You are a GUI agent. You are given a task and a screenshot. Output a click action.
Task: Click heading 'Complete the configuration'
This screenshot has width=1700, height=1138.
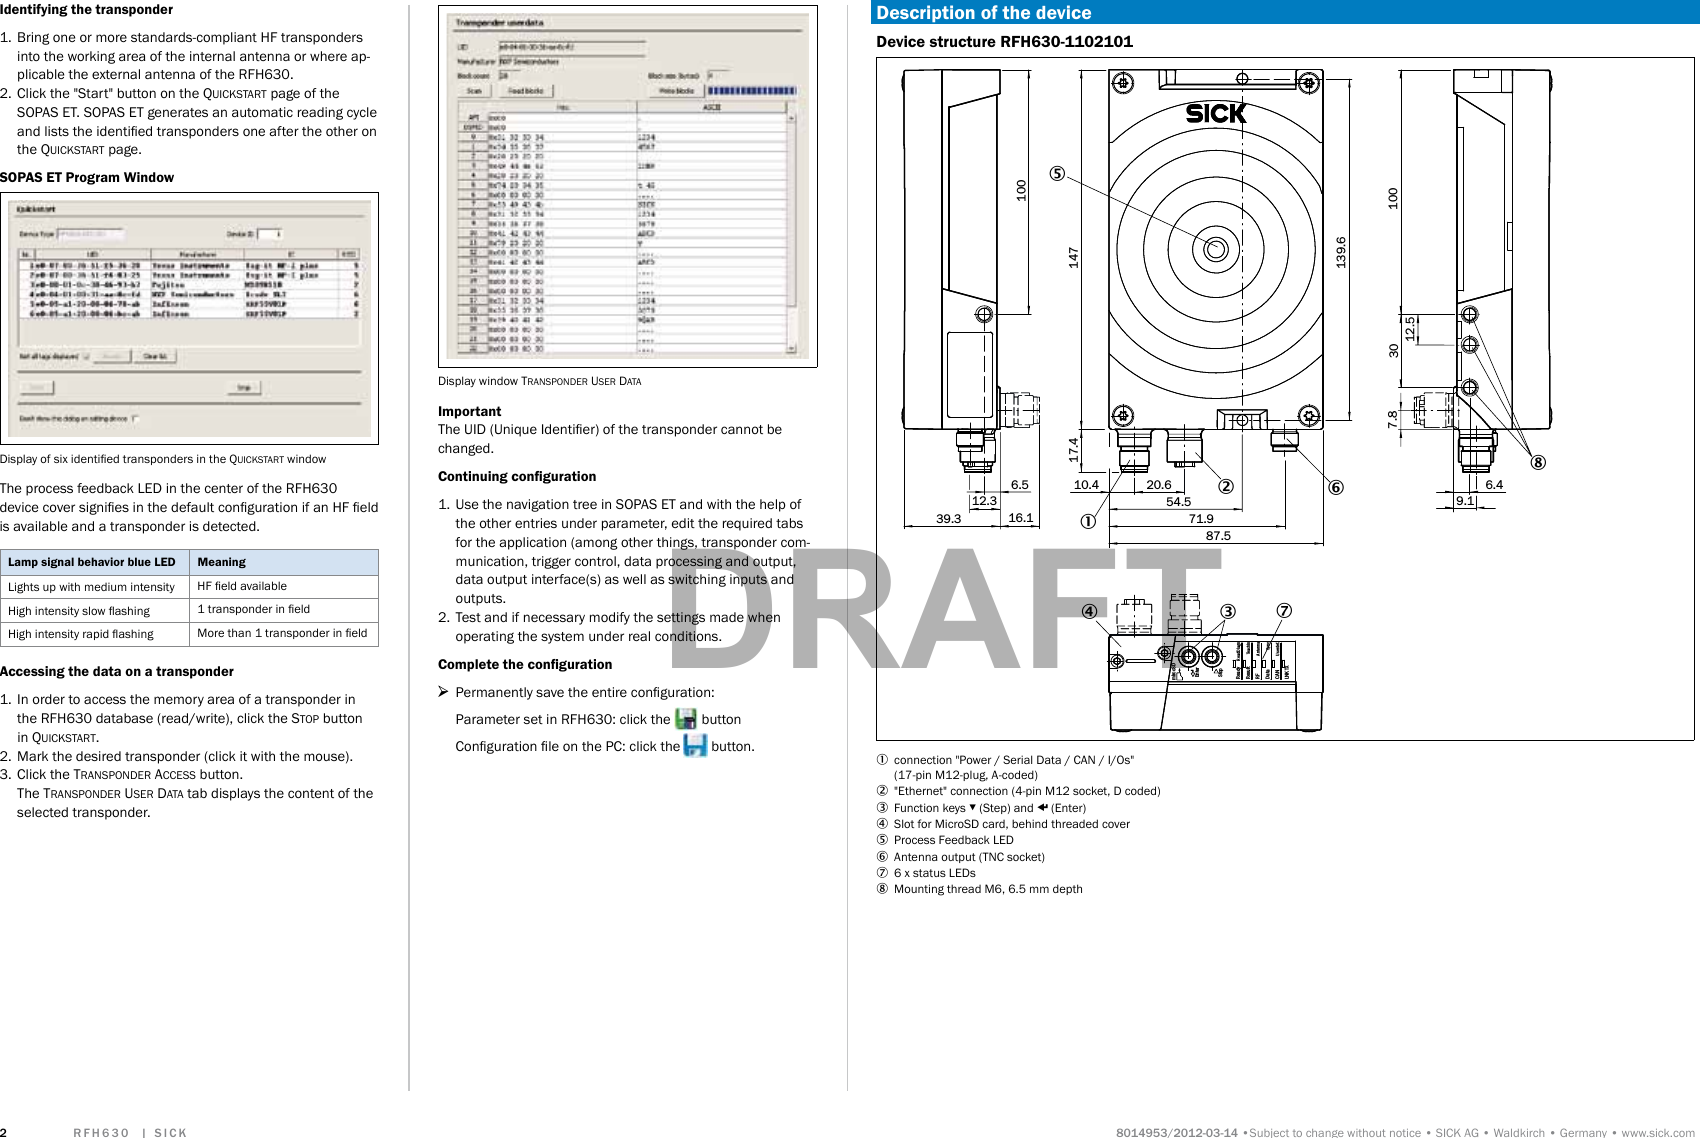pos(525,665)
